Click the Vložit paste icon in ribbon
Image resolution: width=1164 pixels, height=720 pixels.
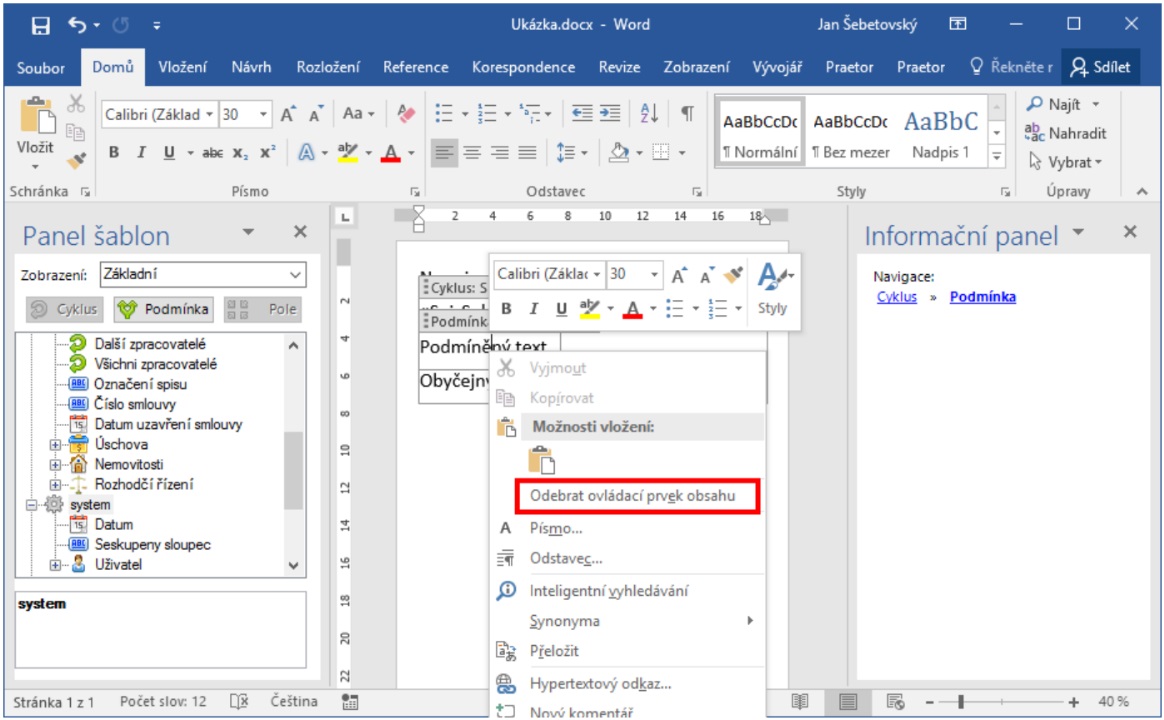tap(36, 128)
